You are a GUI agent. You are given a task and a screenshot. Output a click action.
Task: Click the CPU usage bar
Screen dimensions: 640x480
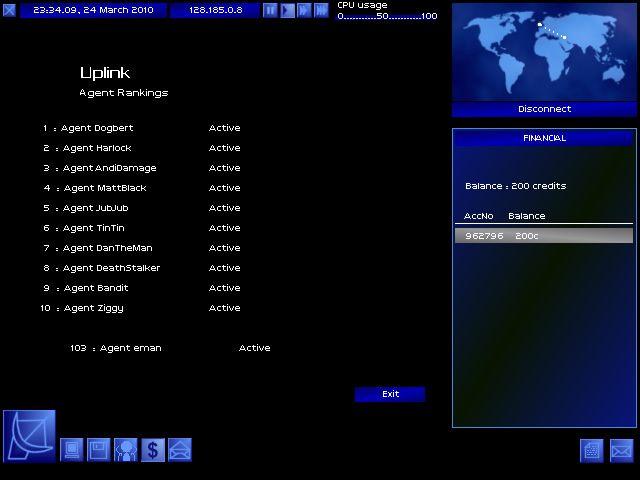tap(387, 16)
